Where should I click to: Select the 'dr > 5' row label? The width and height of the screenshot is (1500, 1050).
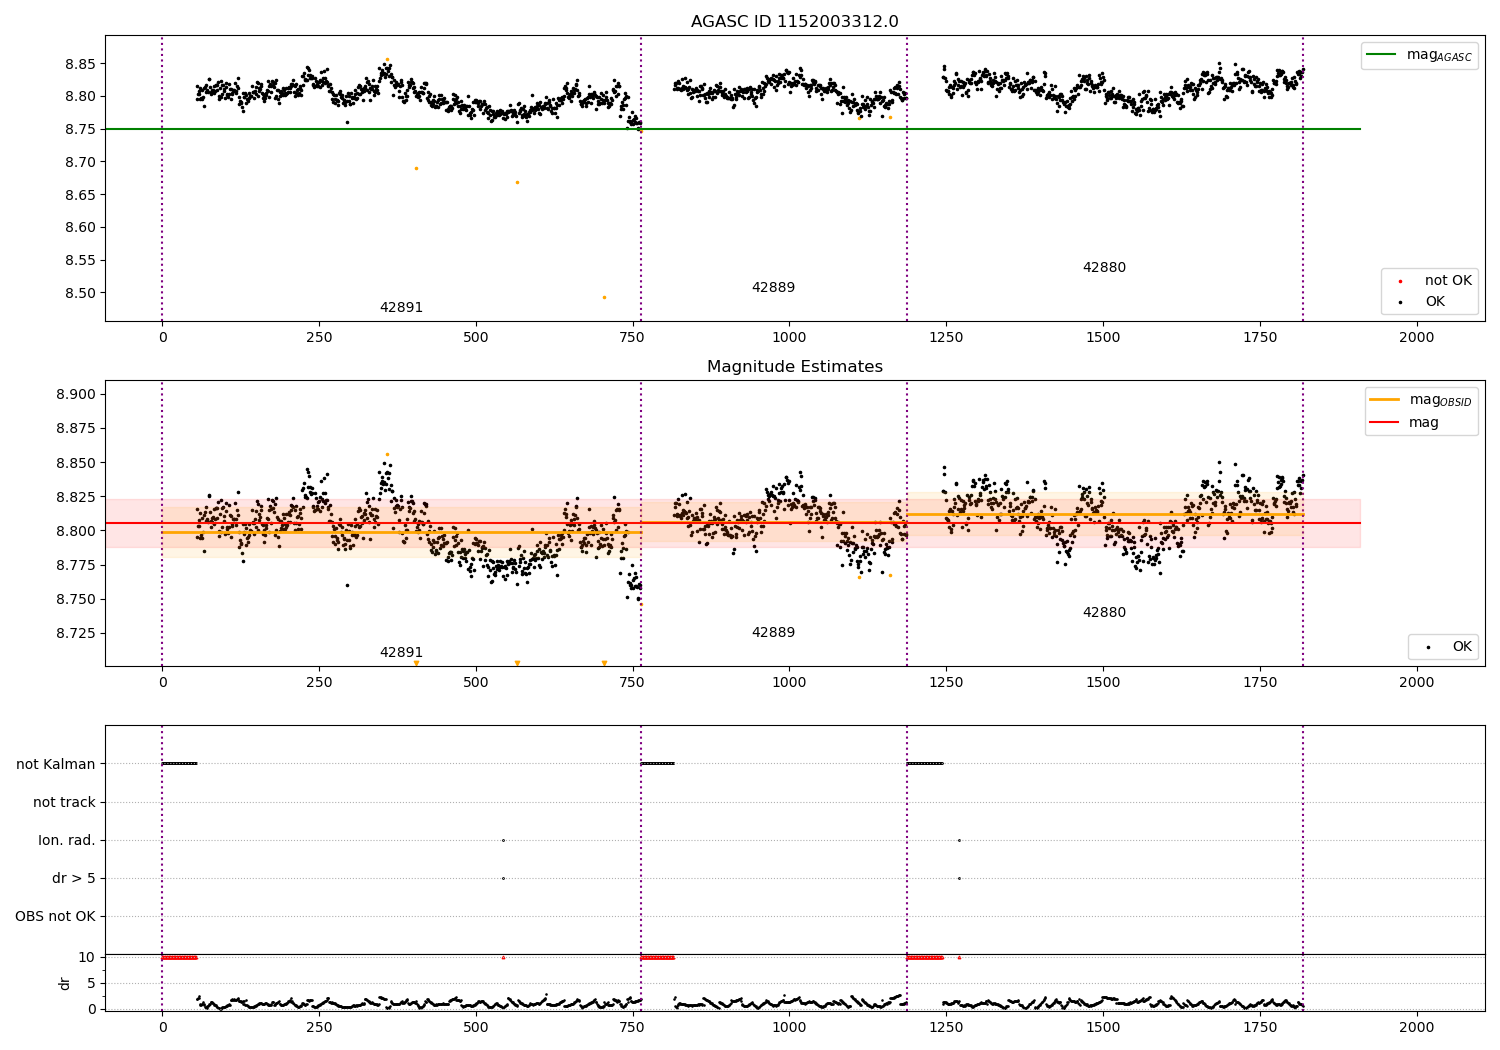pyautogui.click(x=74, y=878)
